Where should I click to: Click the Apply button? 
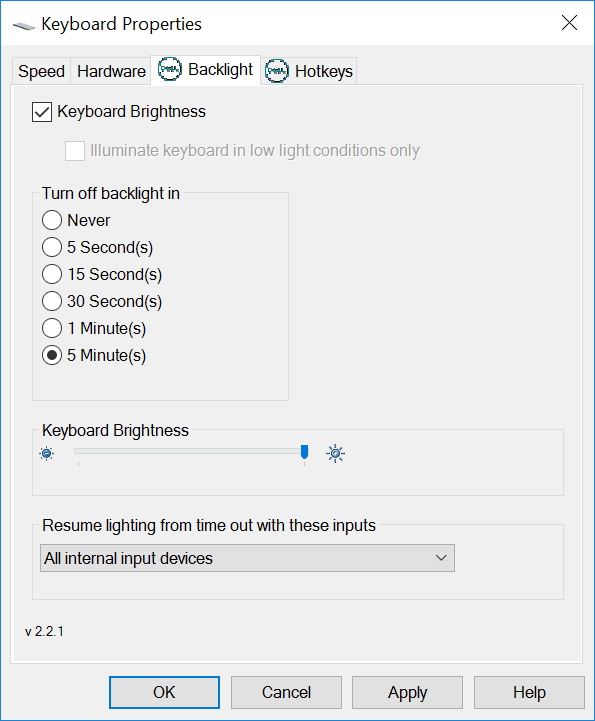(x=407, y=692)
